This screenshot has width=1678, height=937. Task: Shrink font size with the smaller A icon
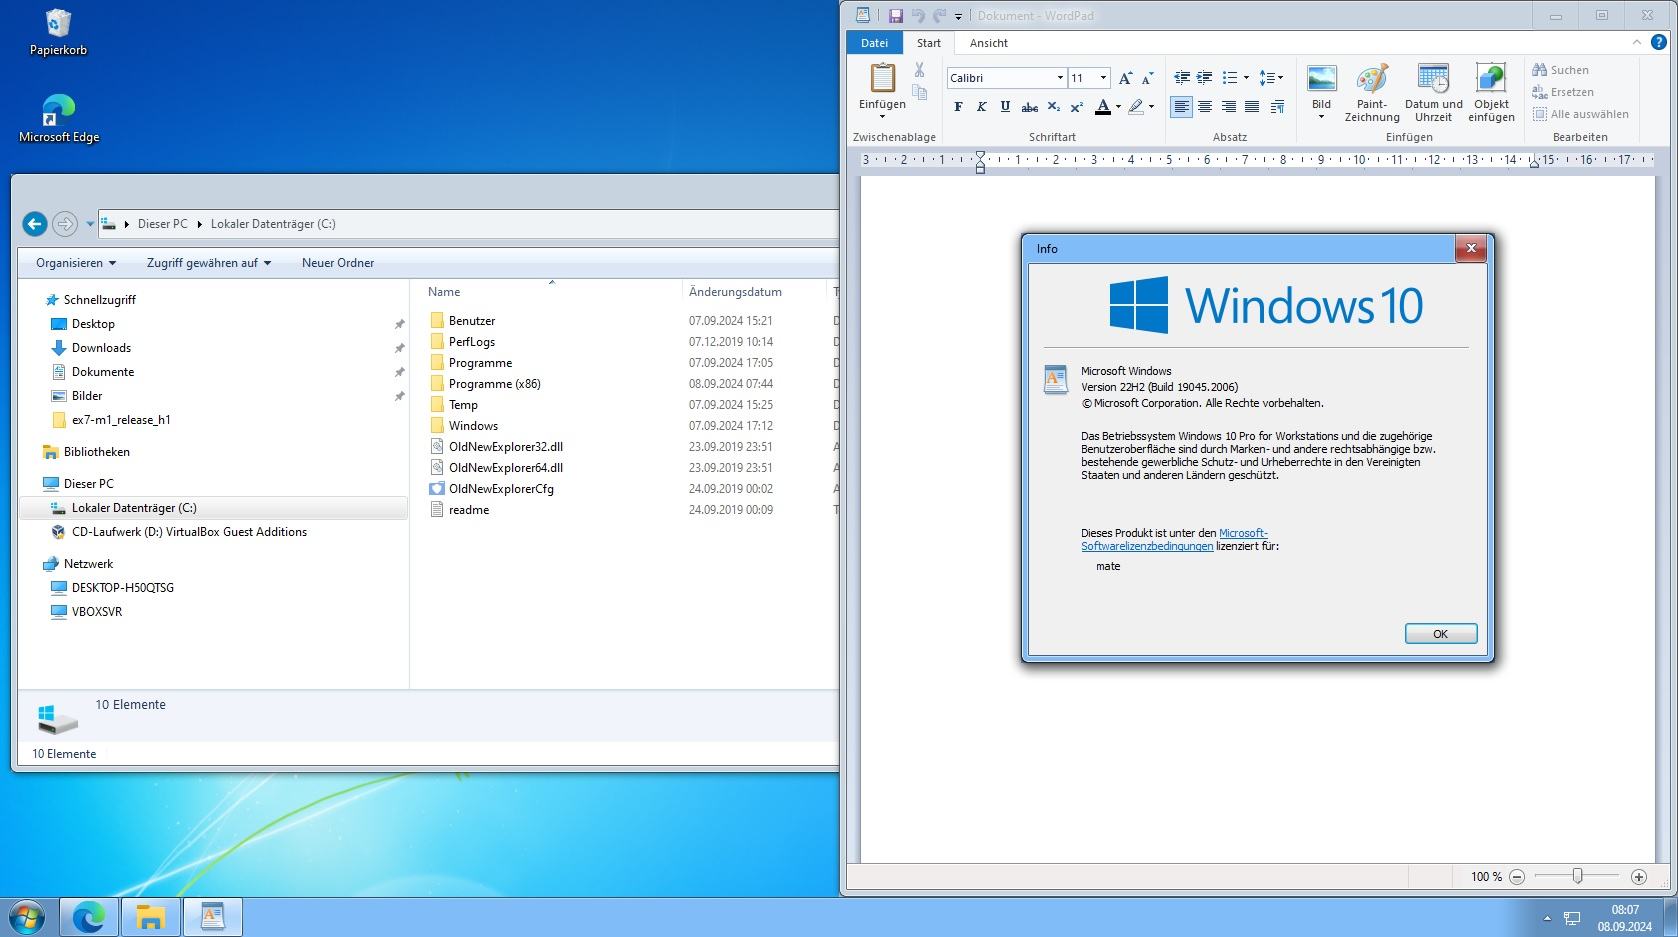click(1147, 78)
